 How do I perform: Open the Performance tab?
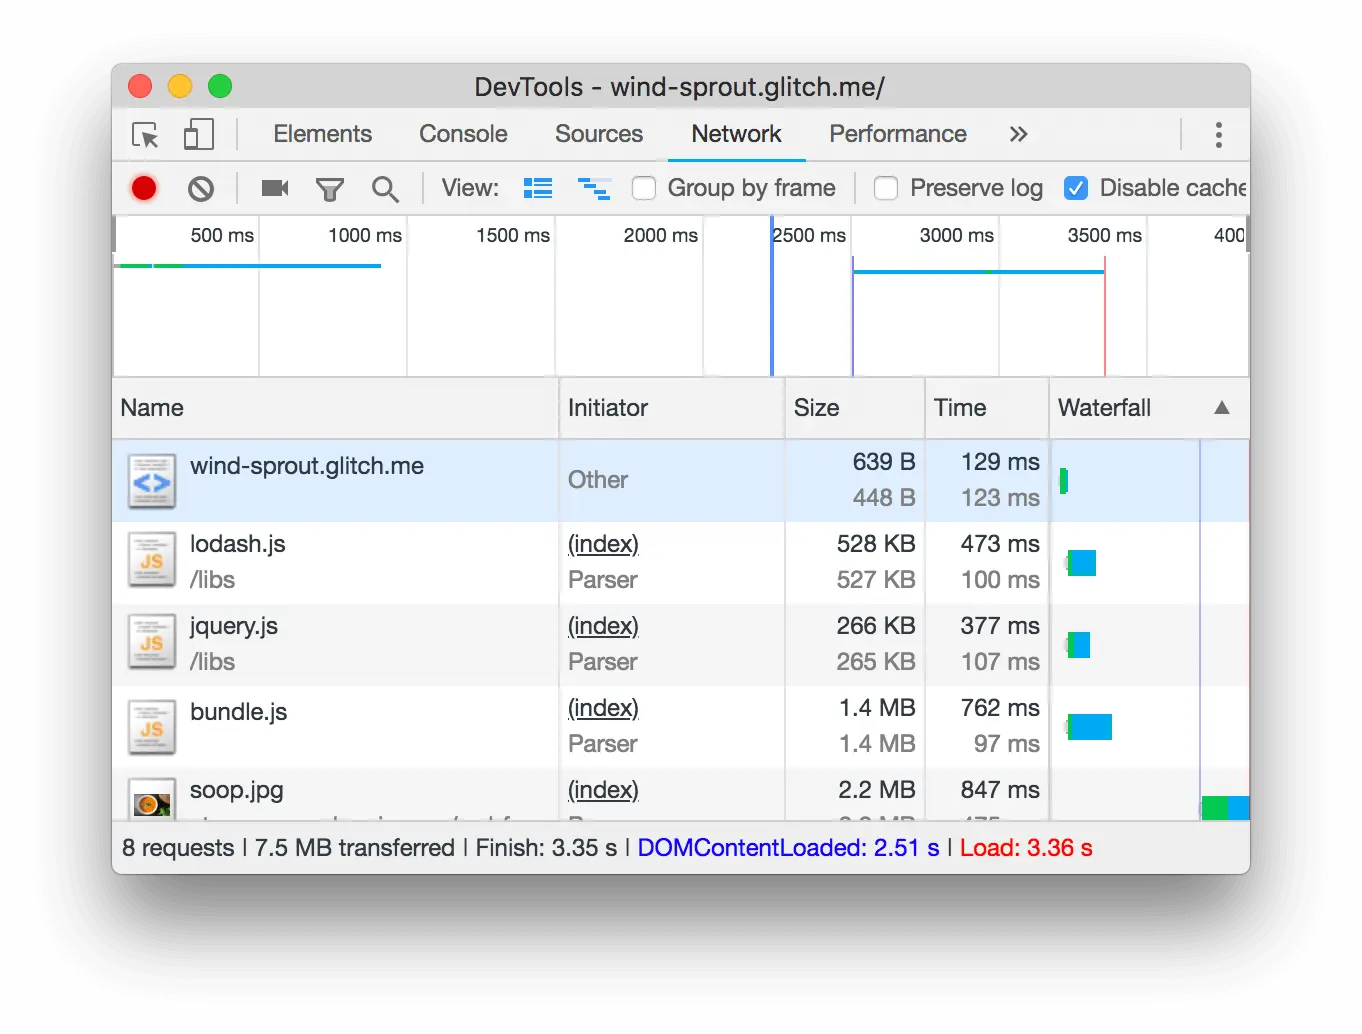898,134
